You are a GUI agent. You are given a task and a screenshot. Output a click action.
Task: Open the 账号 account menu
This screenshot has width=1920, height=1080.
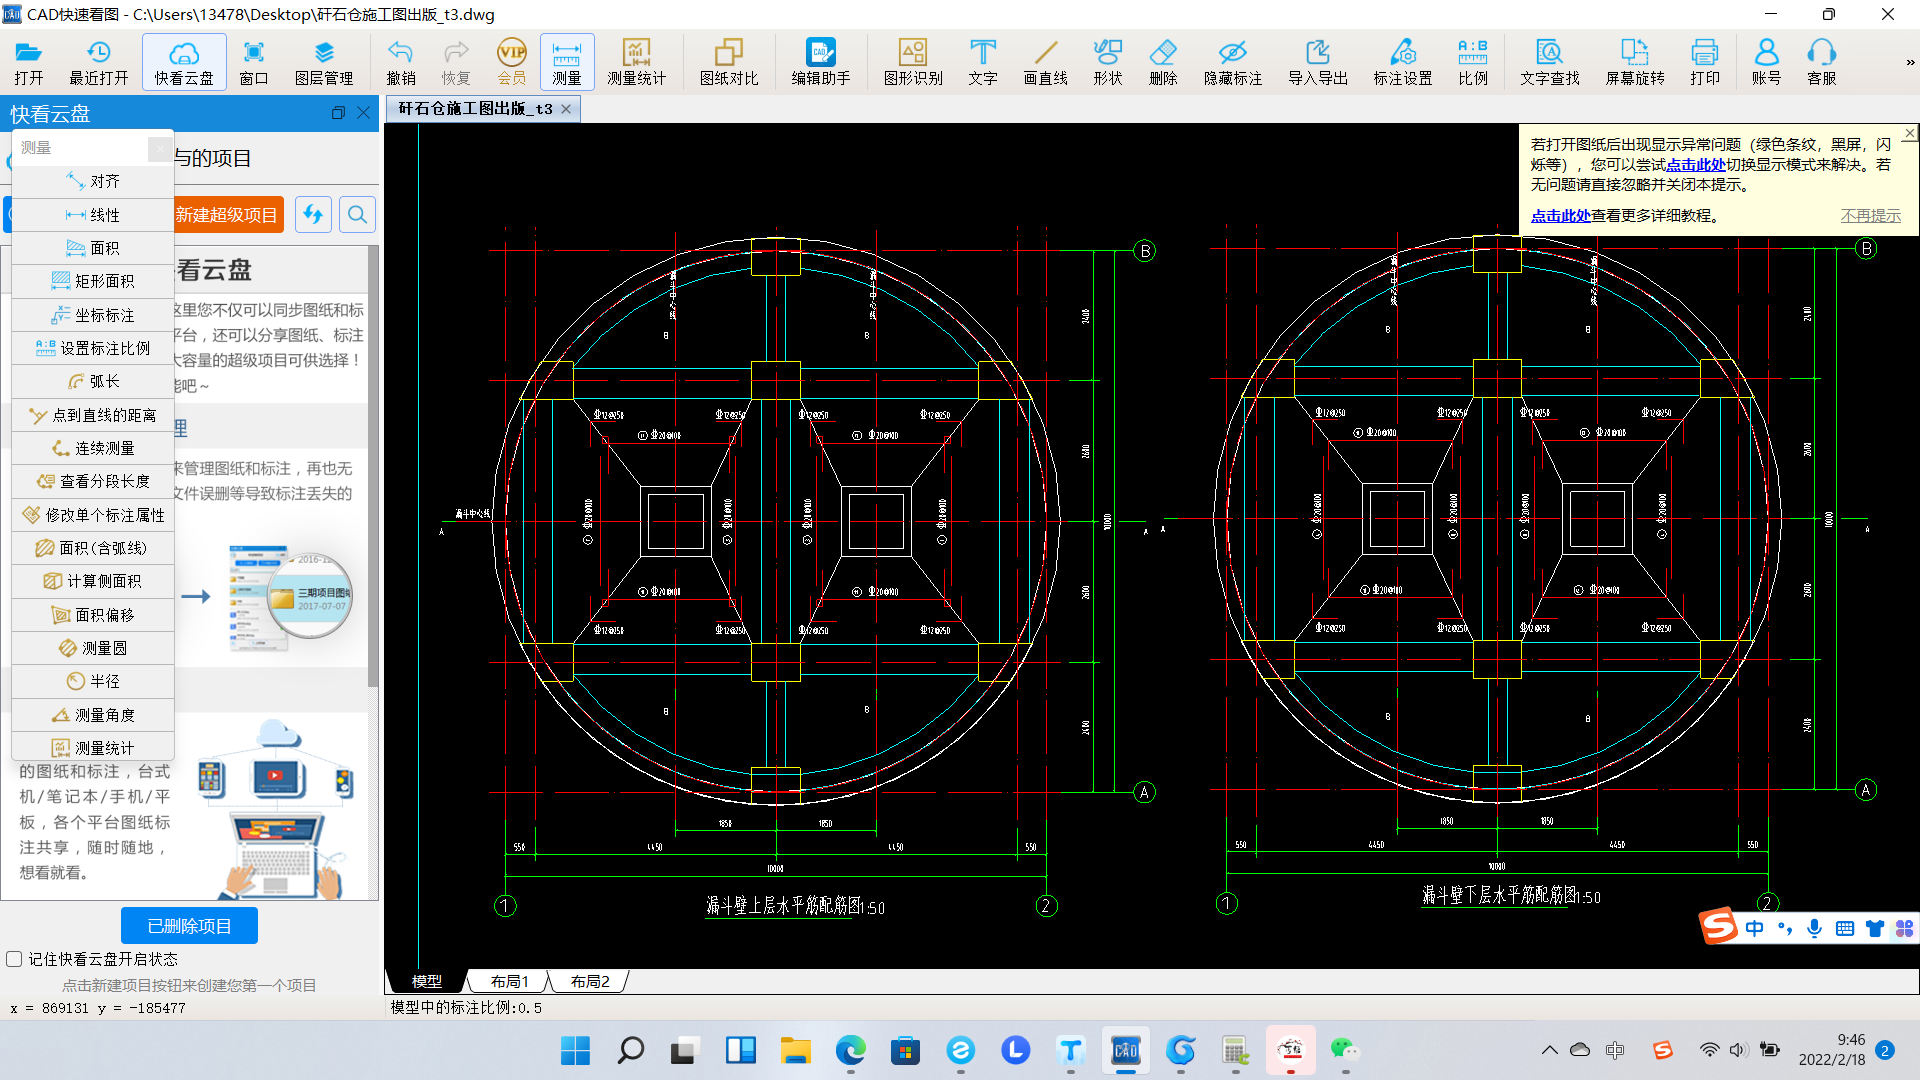(1767, 62)
